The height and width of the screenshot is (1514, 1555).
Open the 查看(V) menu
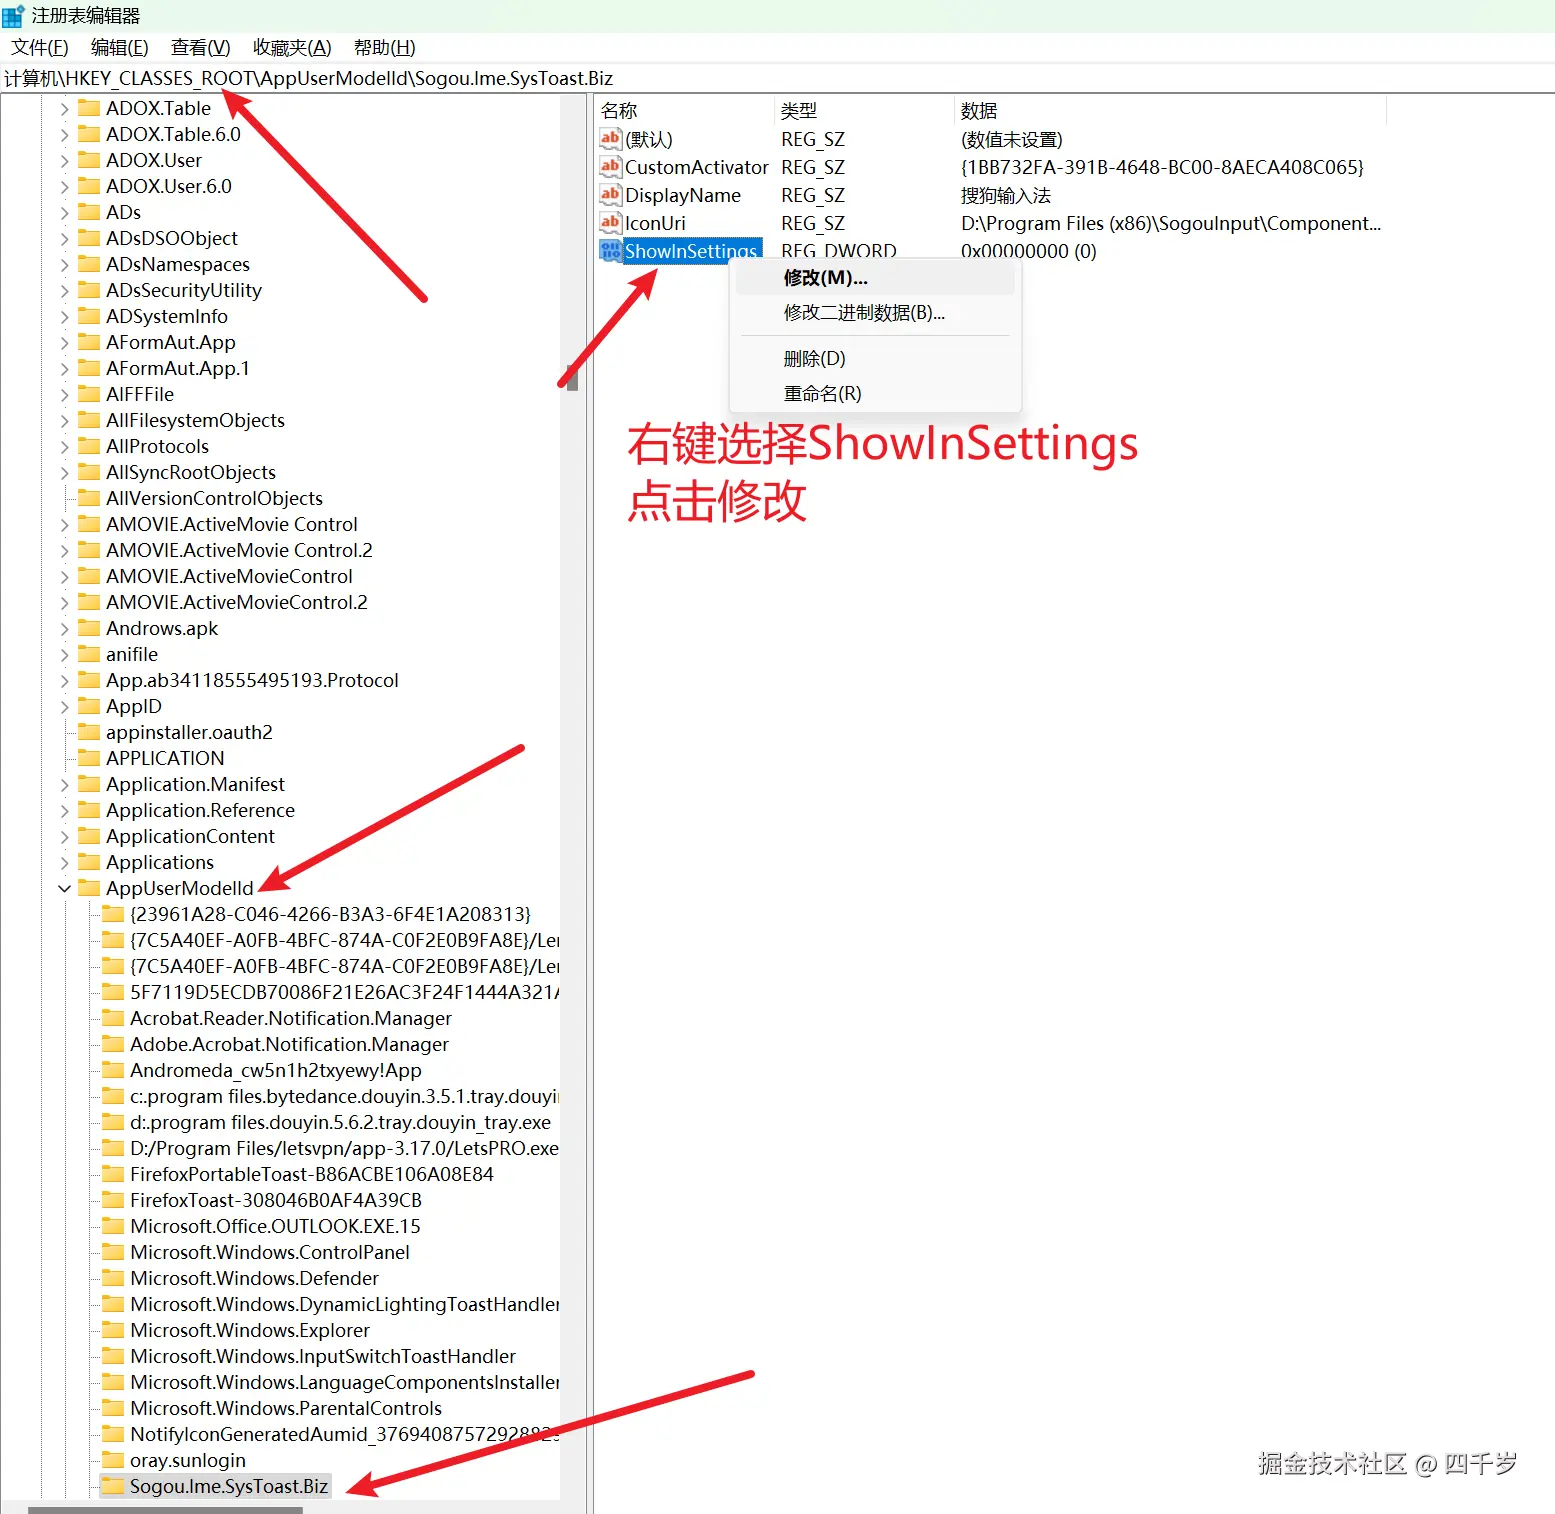(199, 47)
